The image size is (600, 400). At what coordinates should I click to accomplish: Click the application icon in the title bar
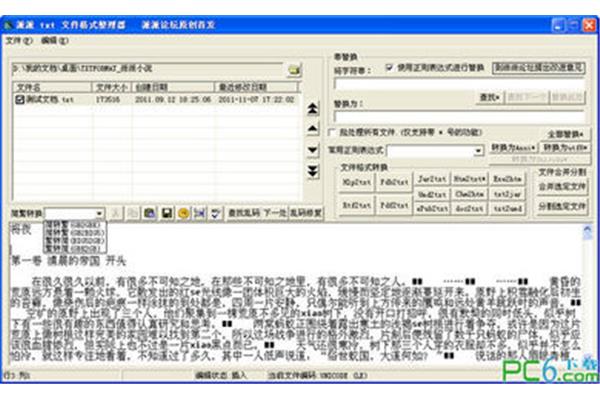8,25
